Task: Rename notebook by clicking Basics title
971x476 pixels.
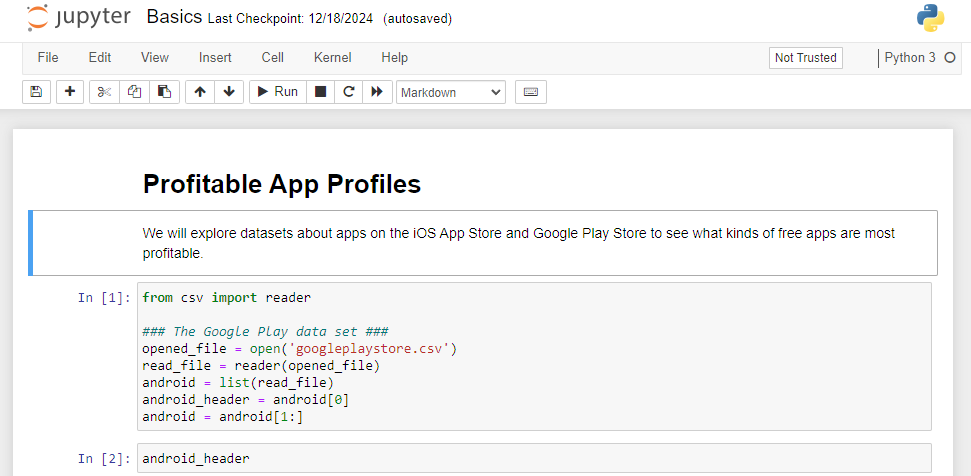Action: coord(174,17)
